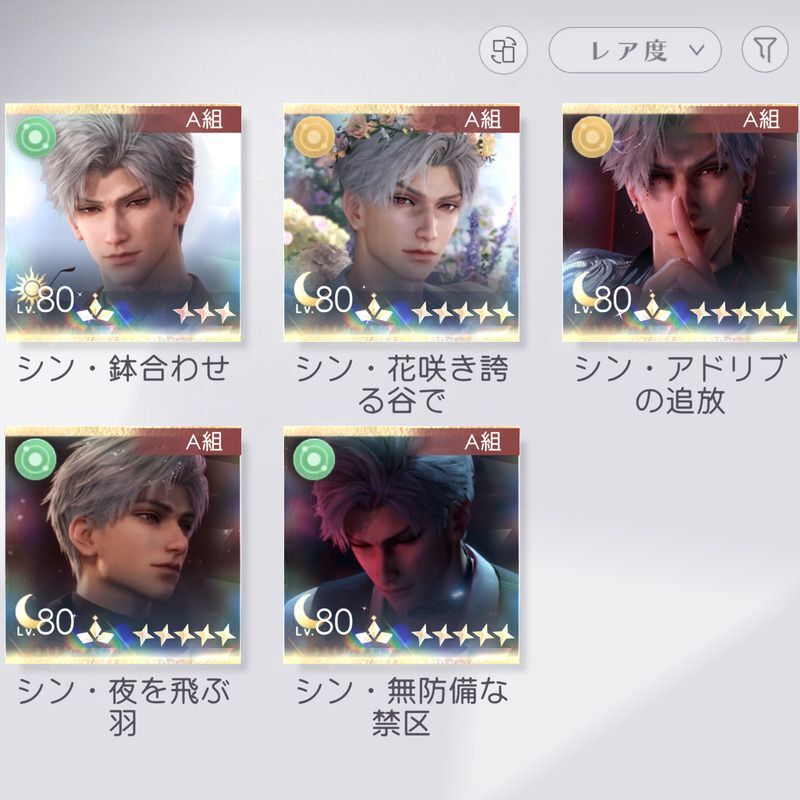Click green stellactrum icon on 鉢合わせ card

[x=35, y=137]
